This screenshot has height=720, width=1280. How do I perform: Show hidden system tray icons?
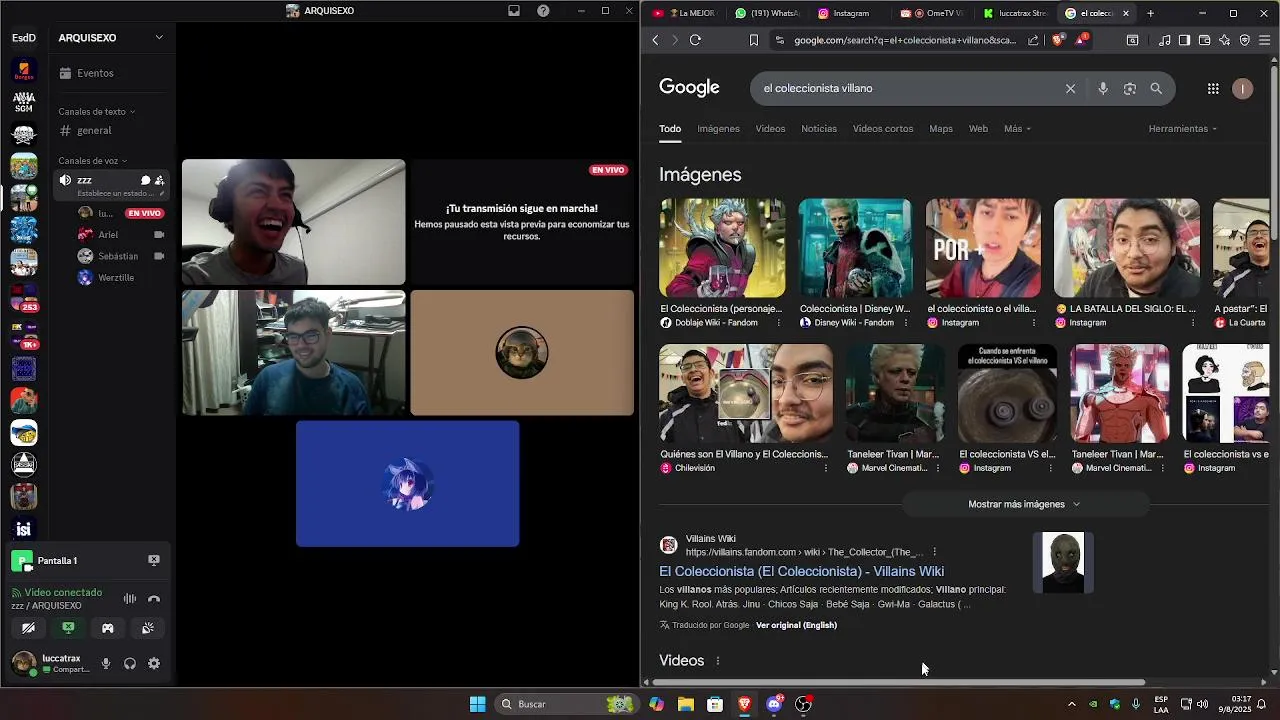click(x=1072, y=704)
